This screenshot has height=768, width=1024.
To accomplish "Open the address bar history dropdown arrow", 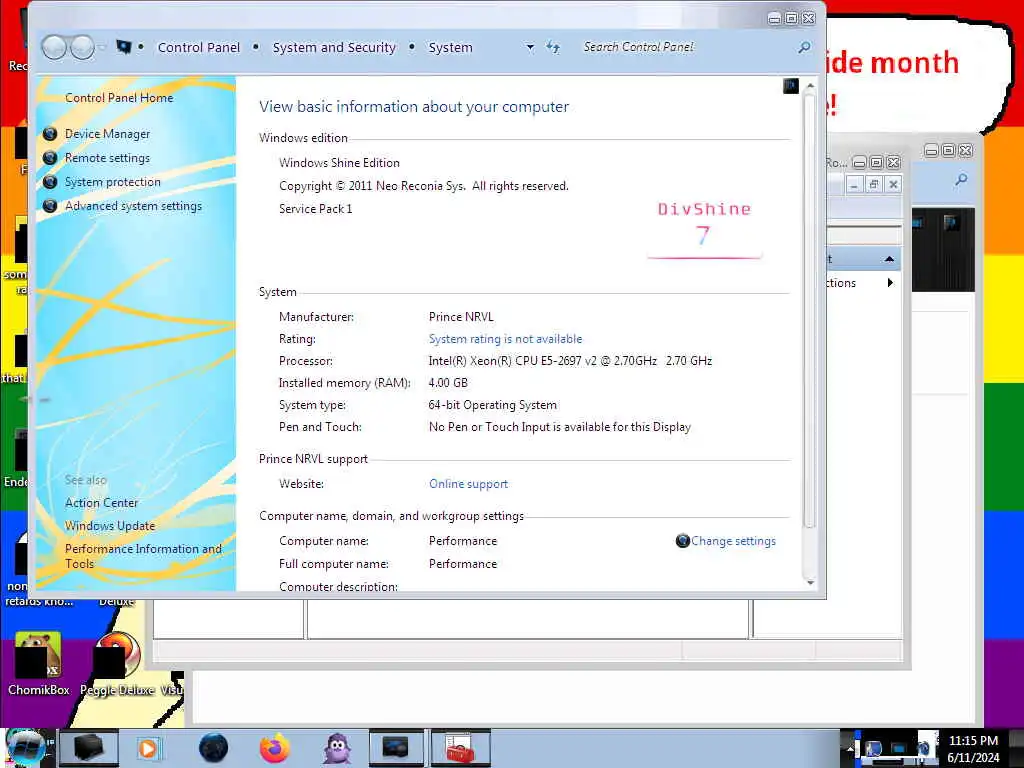I will point(530,47).
